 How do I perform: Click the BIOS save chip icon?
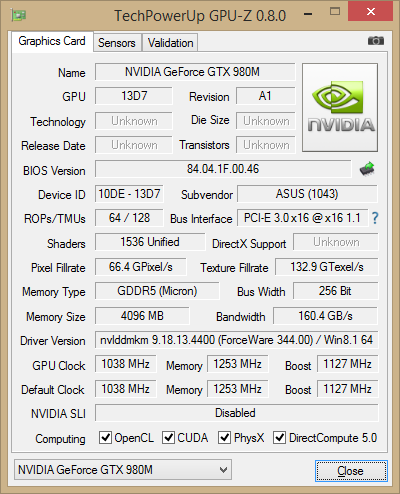[x=367, y=169]
